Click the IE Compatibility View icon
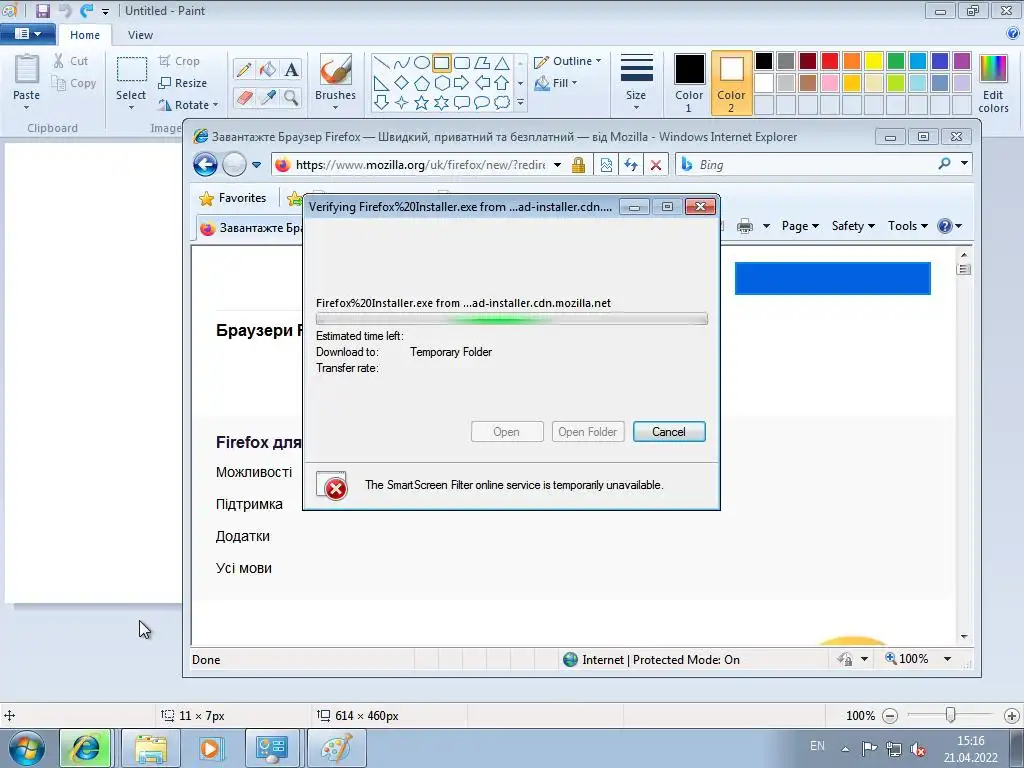 (x=606, y=165)
